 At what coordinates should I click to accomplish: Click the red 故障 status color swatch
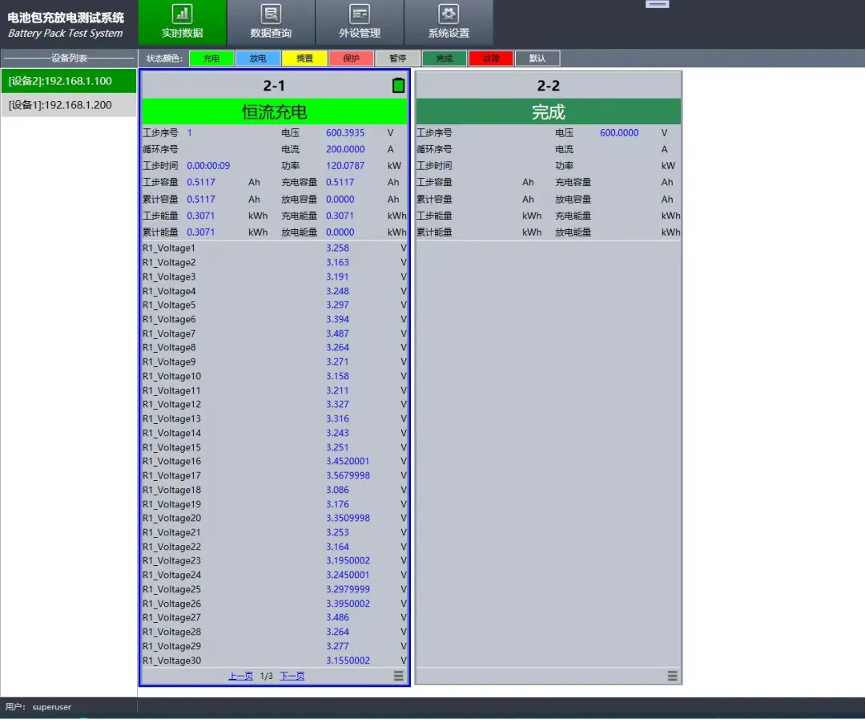click(490, 59)
